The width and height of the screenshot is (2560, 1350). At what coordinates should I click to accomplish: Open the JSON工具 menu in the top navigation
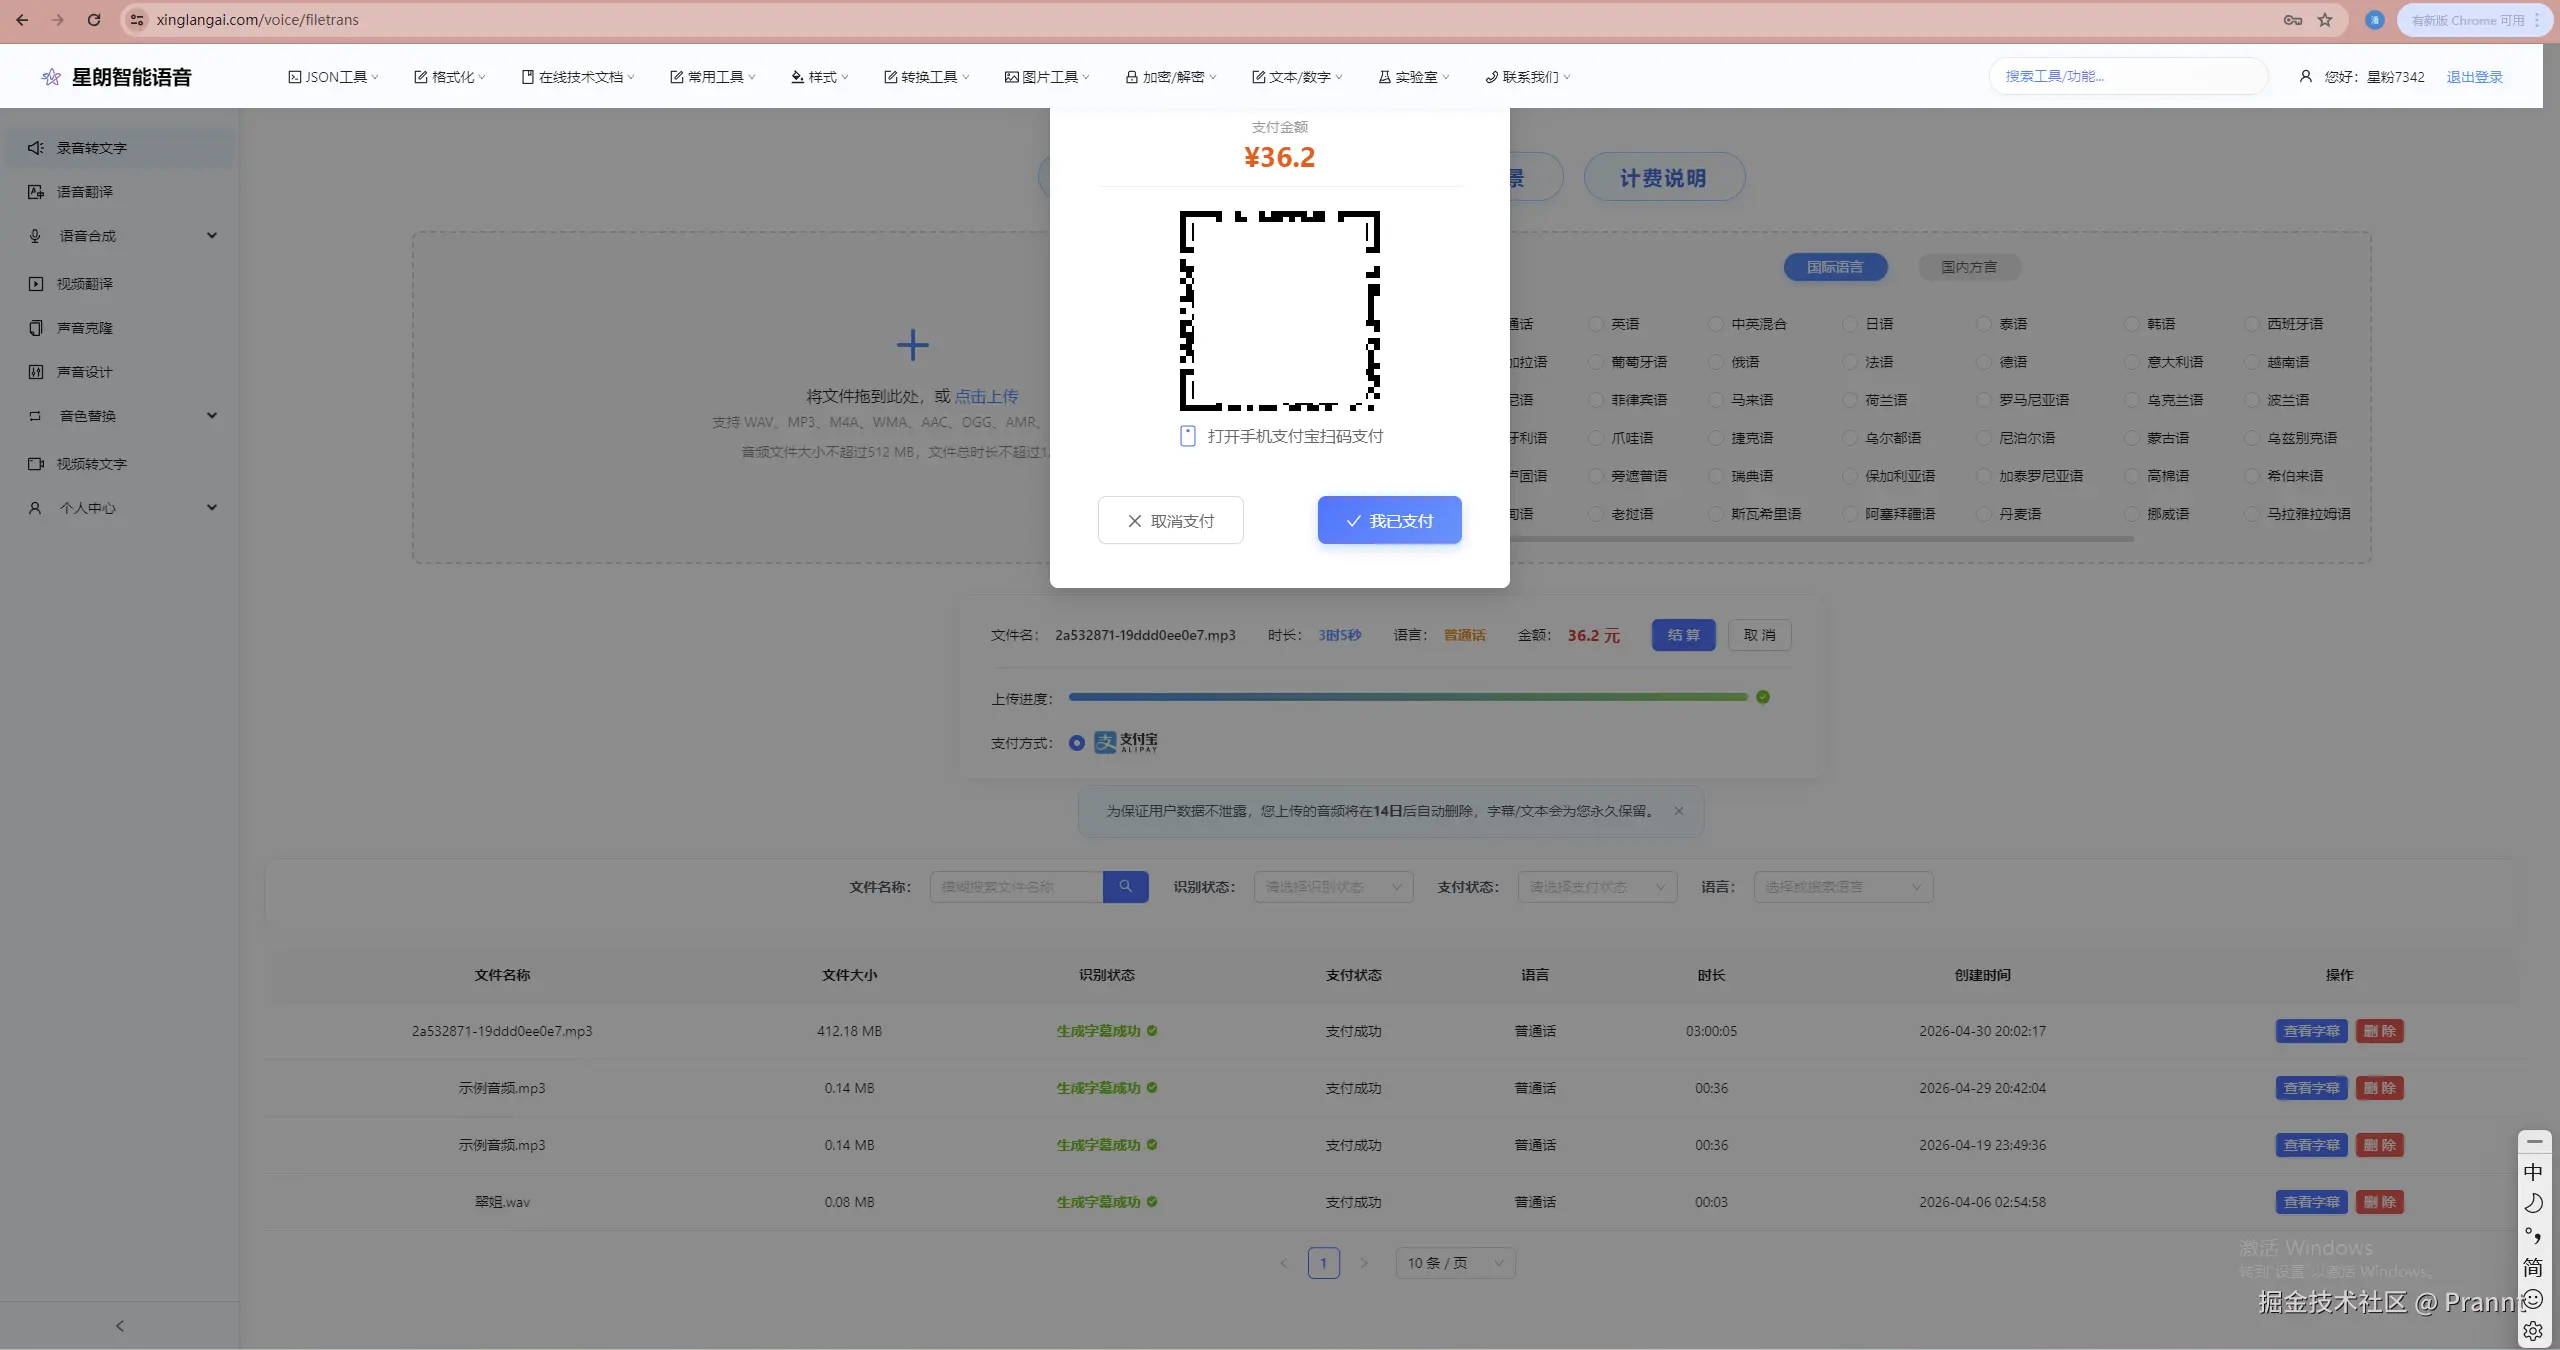coord(333,77)
